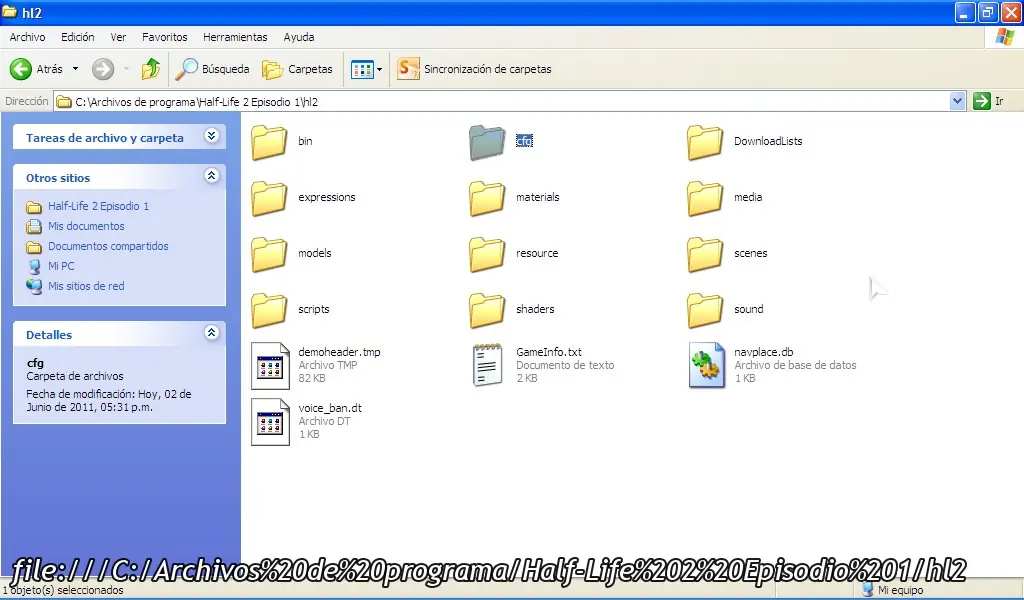Viewport: 1024px width, 600px height.
Task: Open the Búsqueda search tool
Action: pyautogui.click(x=212, y=69)
